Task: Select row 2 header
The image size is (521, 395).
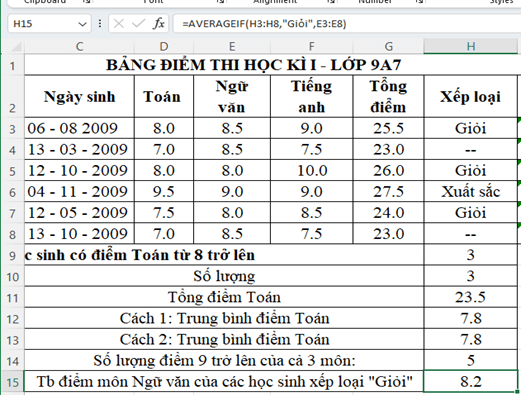Action: pos(12,96)
